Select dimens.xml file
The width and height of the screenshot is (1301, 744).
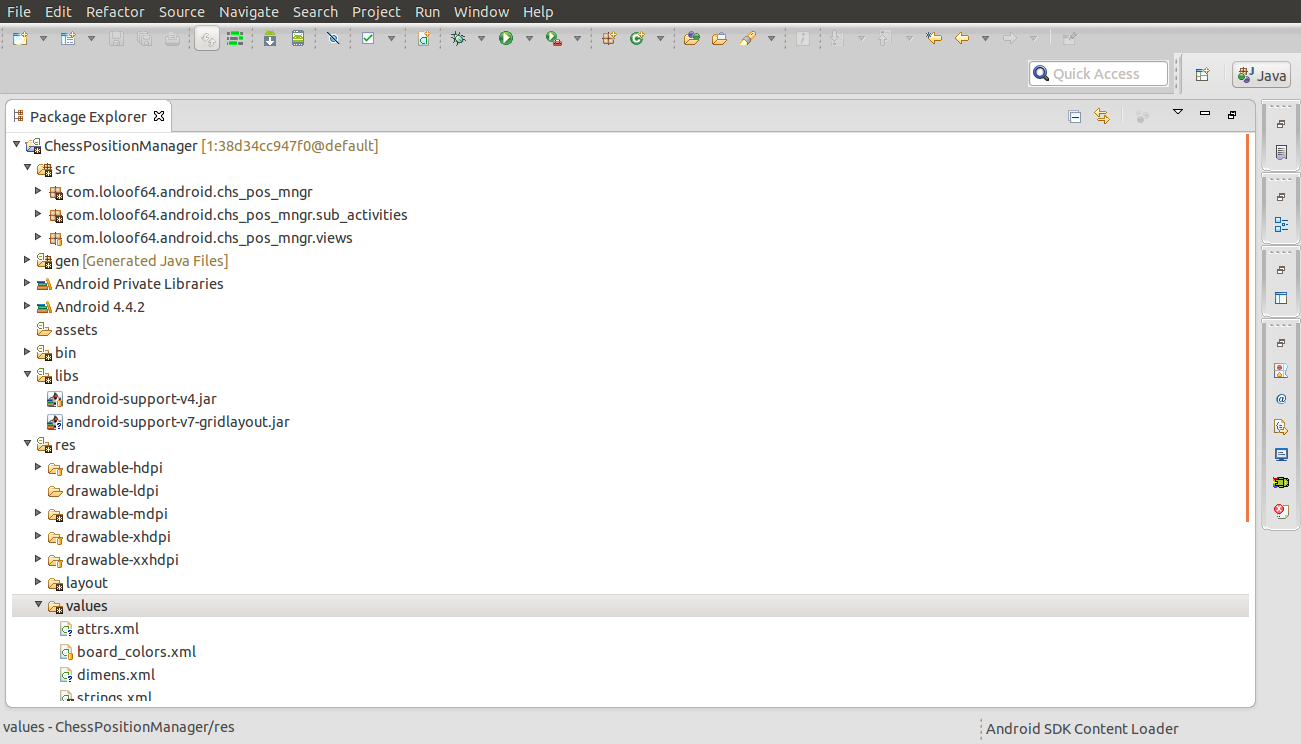116,675
